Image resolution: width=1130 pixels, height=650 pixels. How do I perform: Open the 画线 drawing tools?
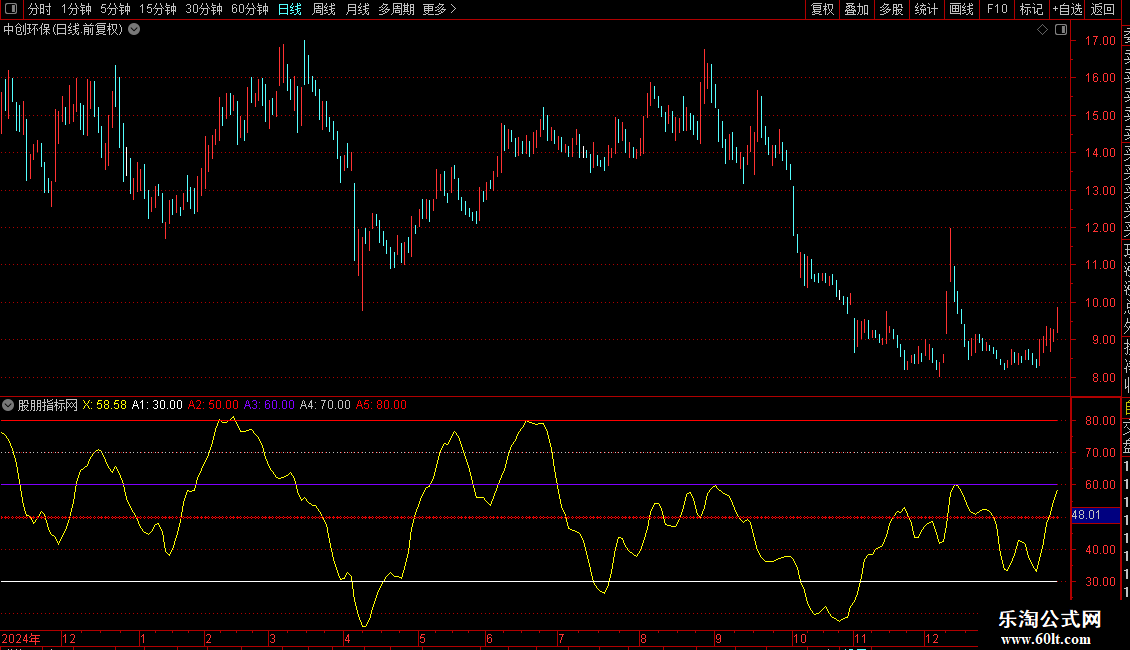tap(961, 9)
